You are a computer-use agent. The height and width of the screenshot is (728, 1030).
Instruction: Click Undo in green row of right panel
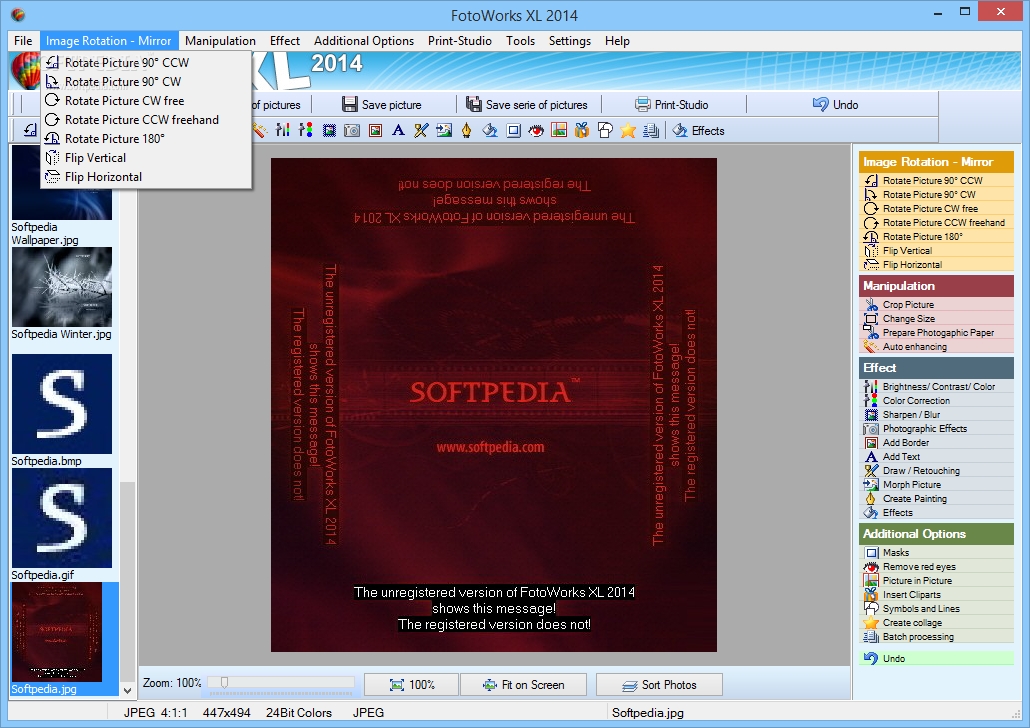click(x=936, y=658)
